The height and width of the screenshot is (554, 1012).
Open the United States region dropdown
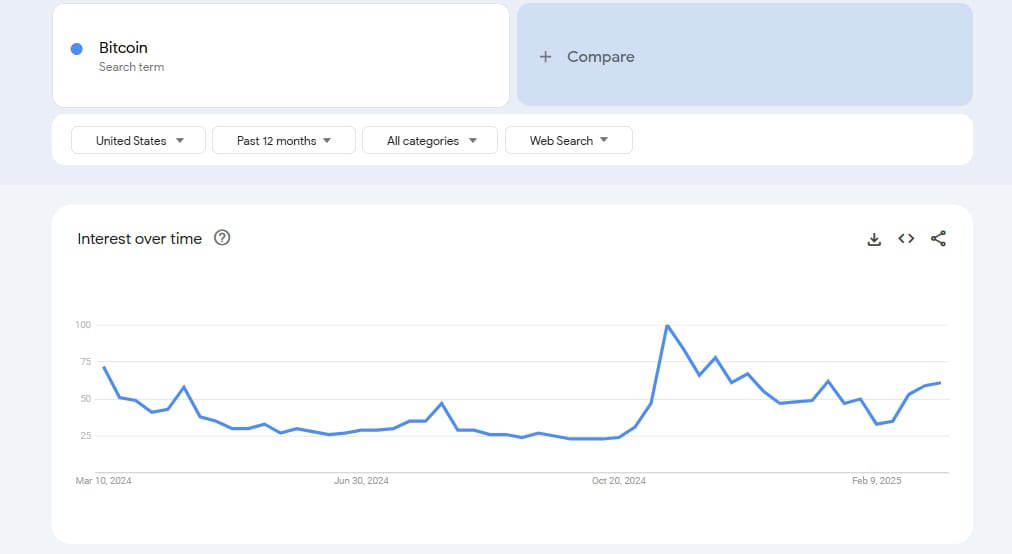click(x=139, y=141)
